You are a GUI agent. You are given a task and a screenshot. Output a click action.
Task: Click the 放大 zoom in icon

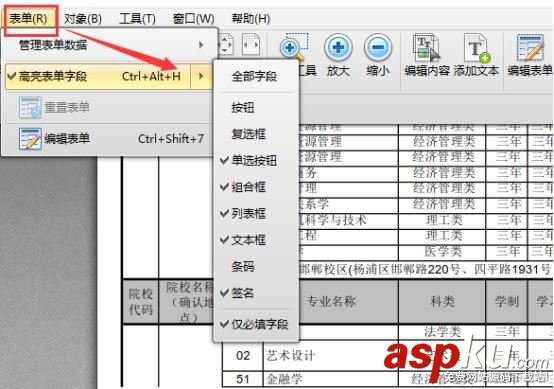point(338,47)
